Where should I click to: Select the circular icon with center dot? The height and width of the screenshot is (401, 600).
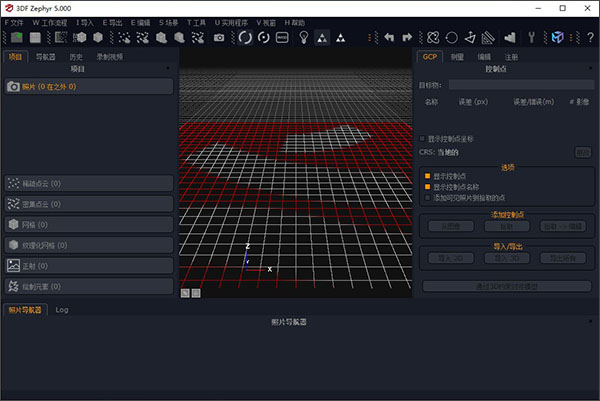[x=264, y=37]
